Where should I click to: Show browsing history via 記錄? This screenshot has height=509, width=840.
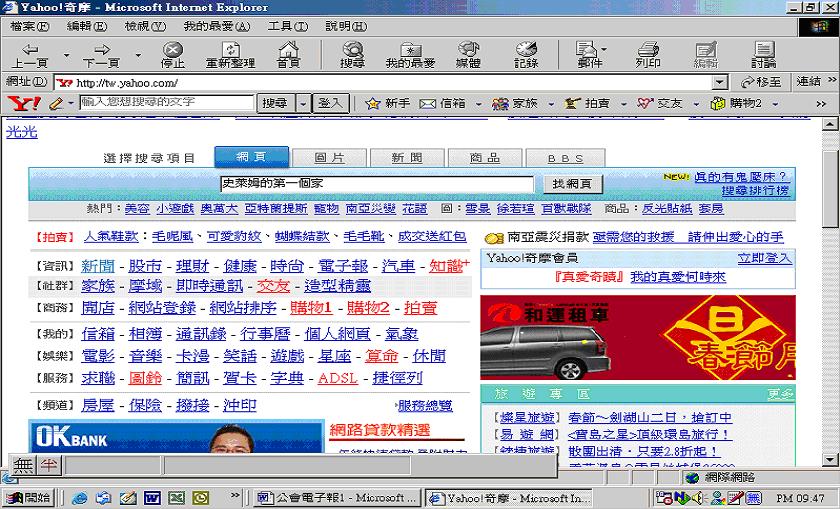click(x=526, y=55)
